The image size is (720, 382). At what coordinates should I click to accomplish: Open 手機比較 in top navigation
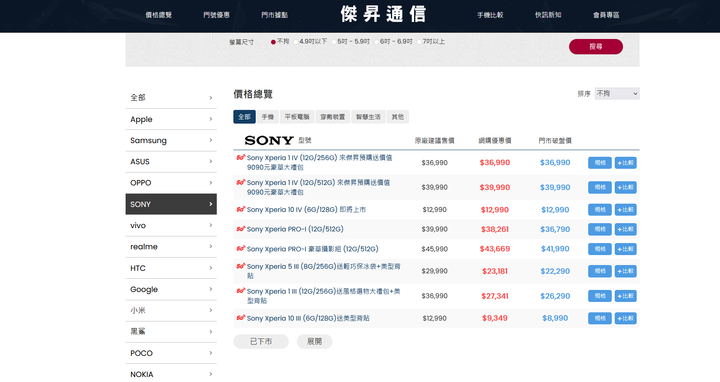pos(490,15)
